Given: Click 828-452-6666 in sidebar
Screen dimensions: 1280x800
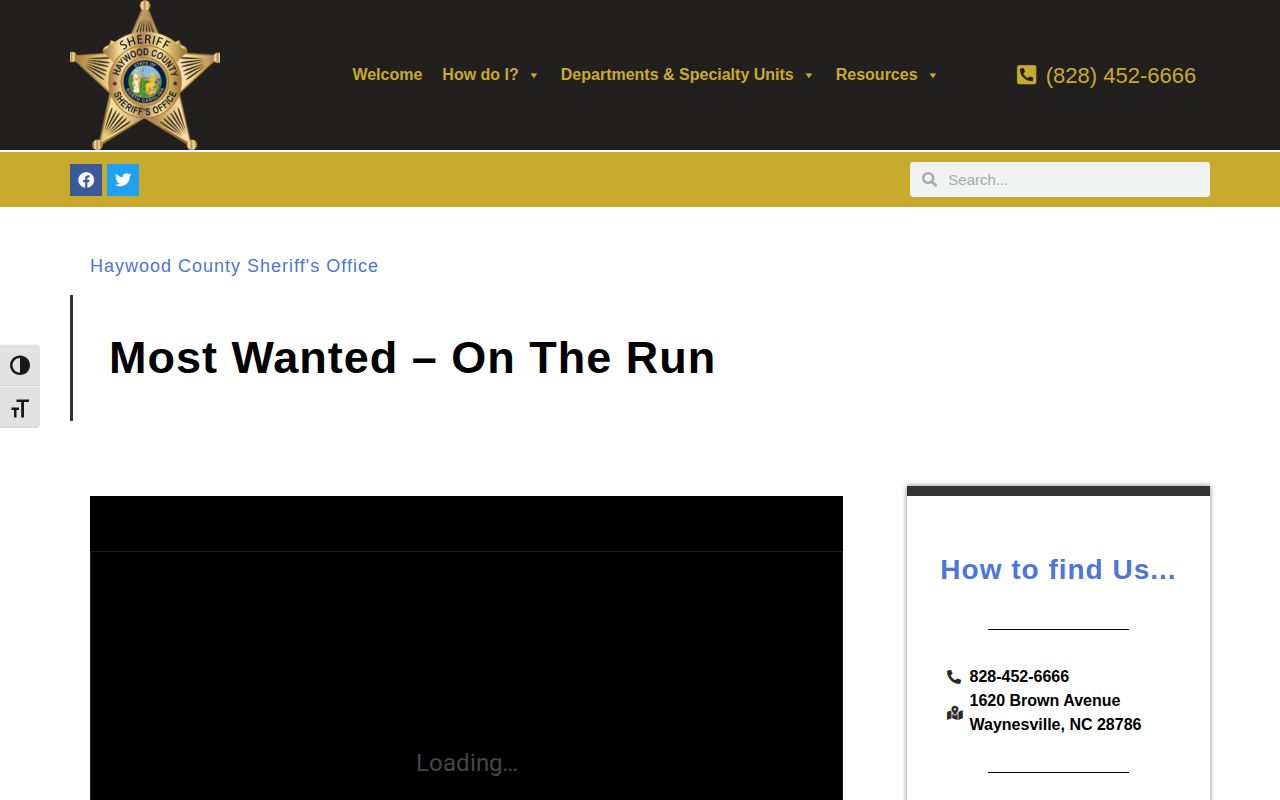Looking at the screenshot, I should point(1019,677).
